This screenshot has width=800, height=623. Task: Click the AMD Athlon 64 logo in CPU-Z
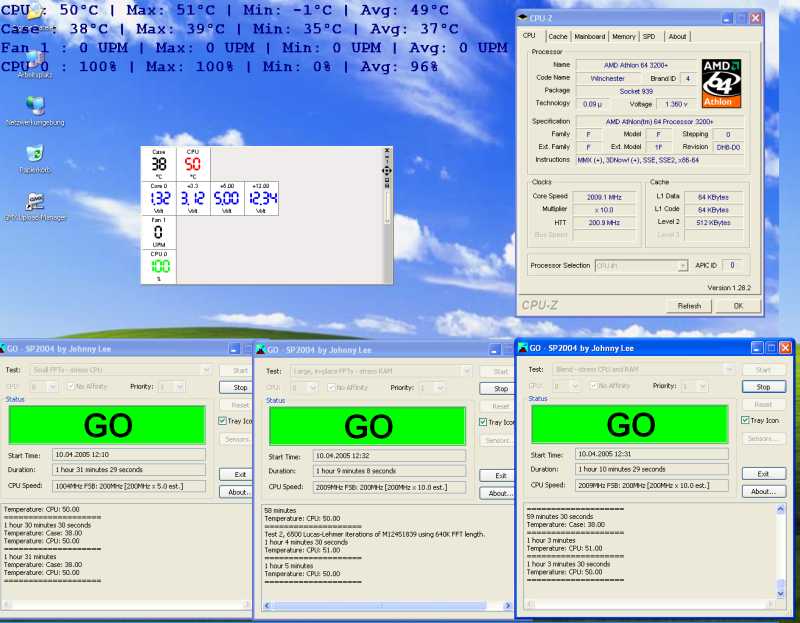[x=721, y=83]
